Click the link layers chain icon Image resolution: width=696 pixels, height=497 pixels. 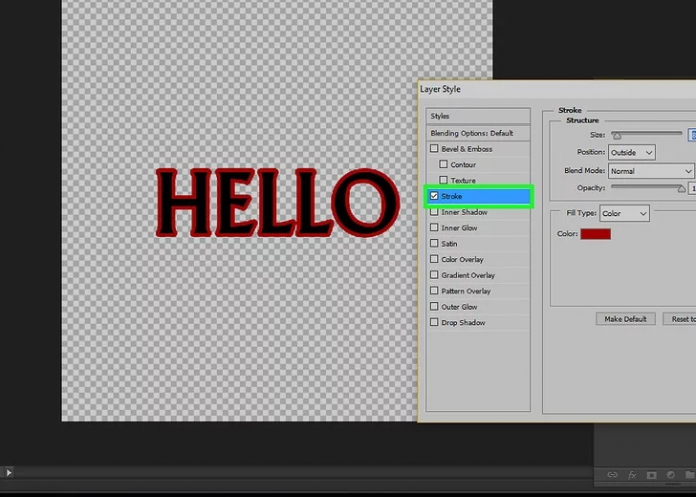point(612,475)
